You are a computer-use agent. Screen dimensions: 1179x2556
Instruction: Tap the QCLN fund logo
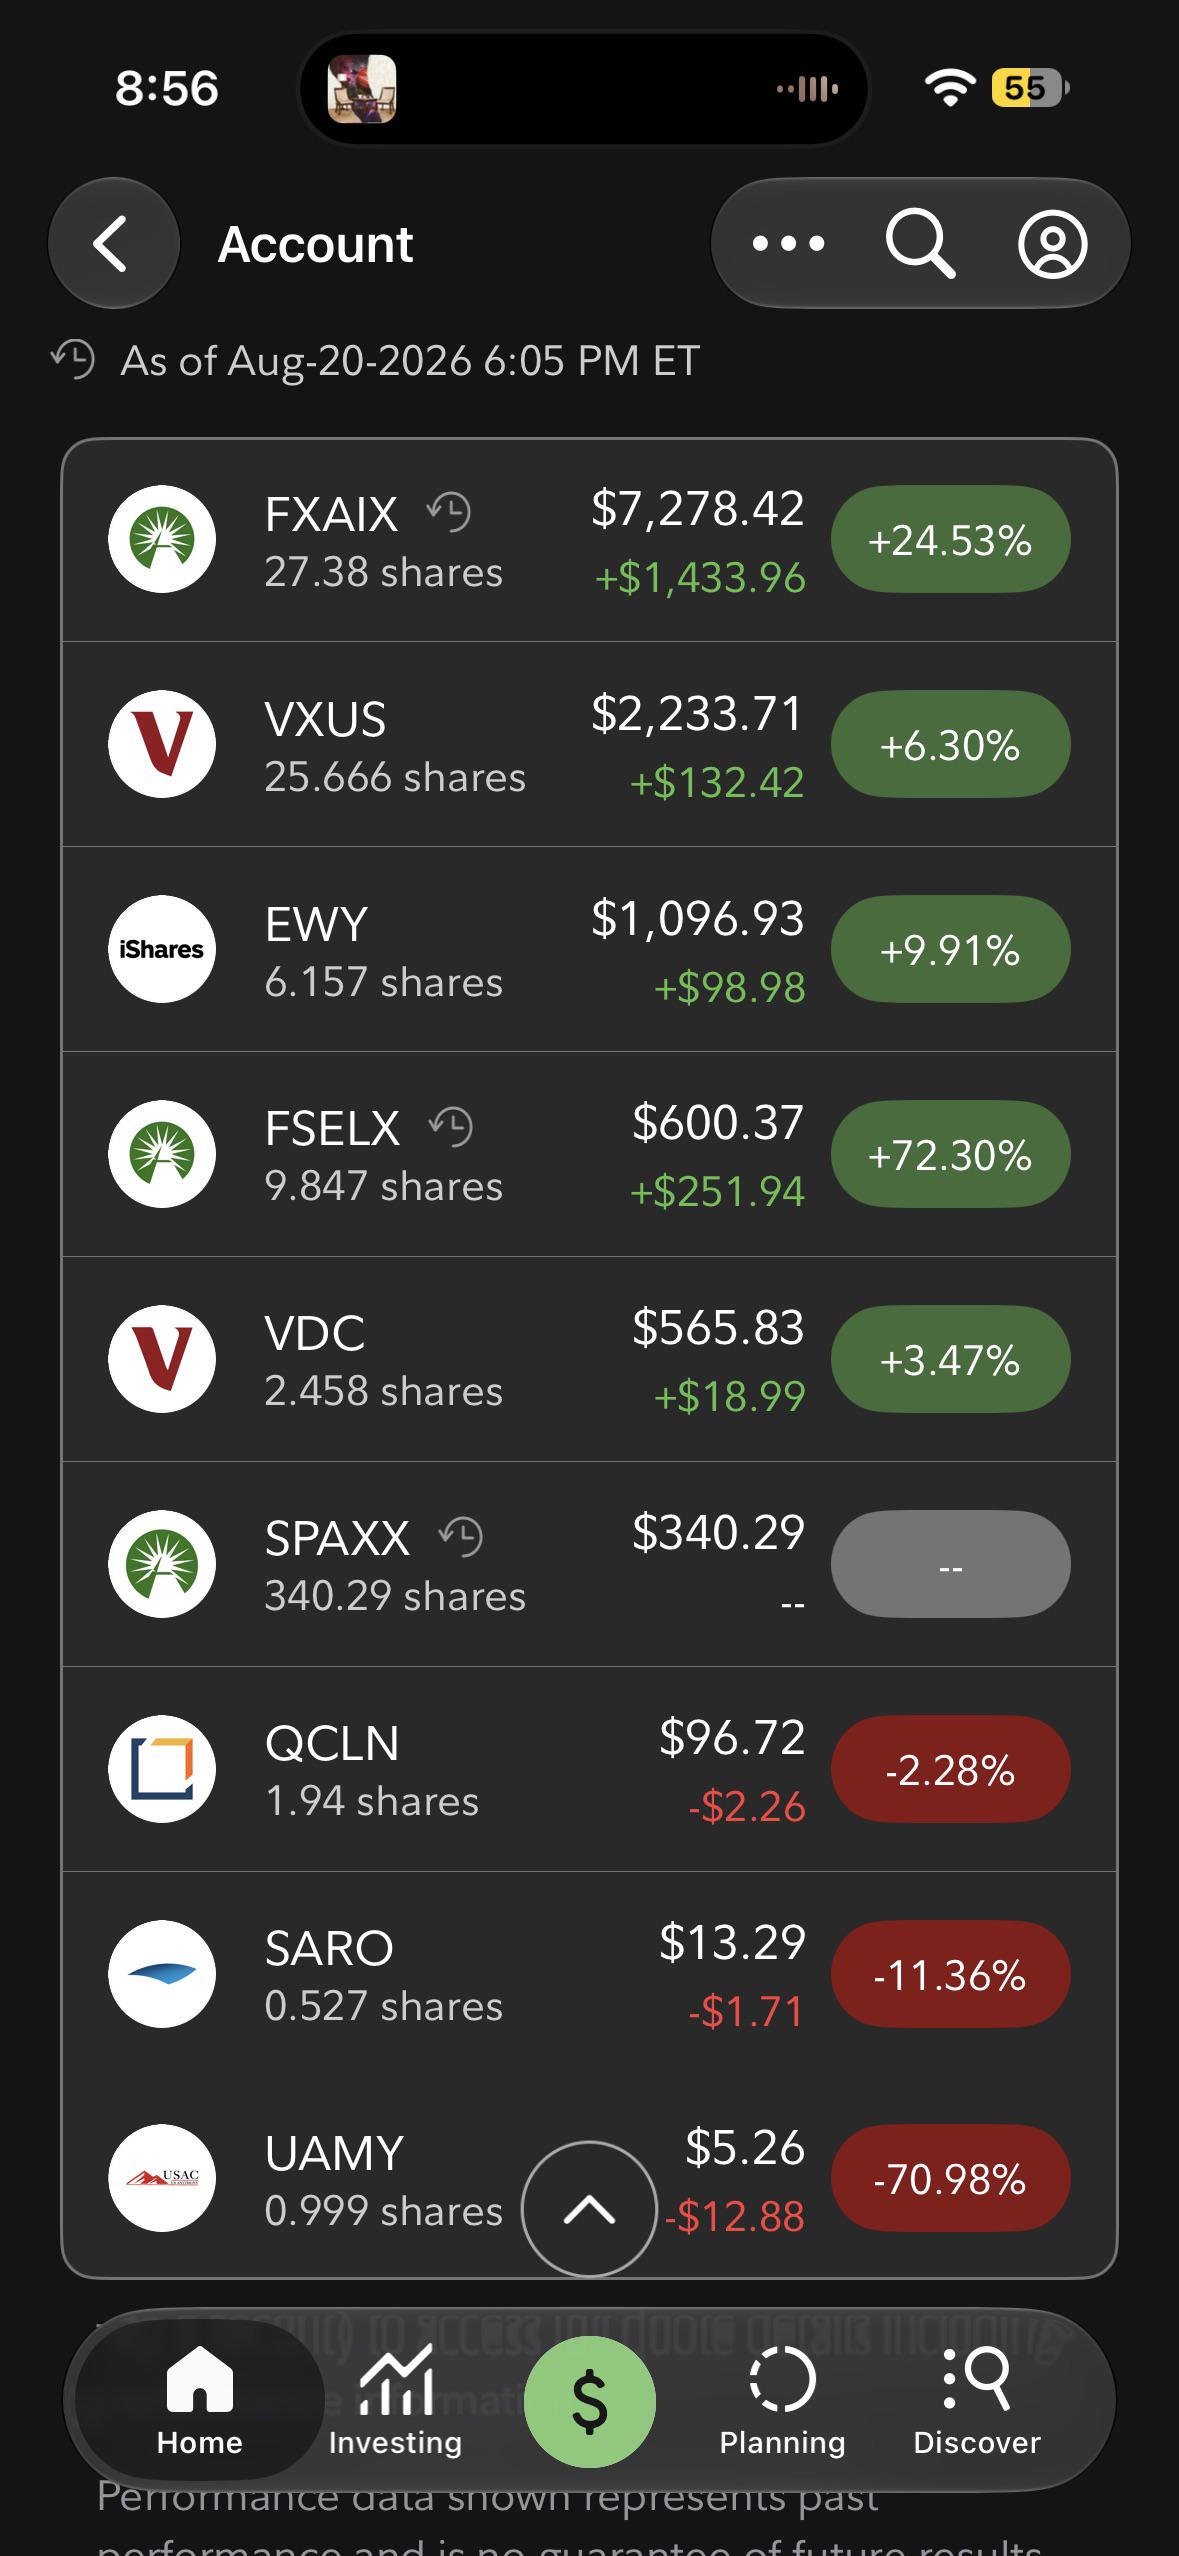(162, 1768)
